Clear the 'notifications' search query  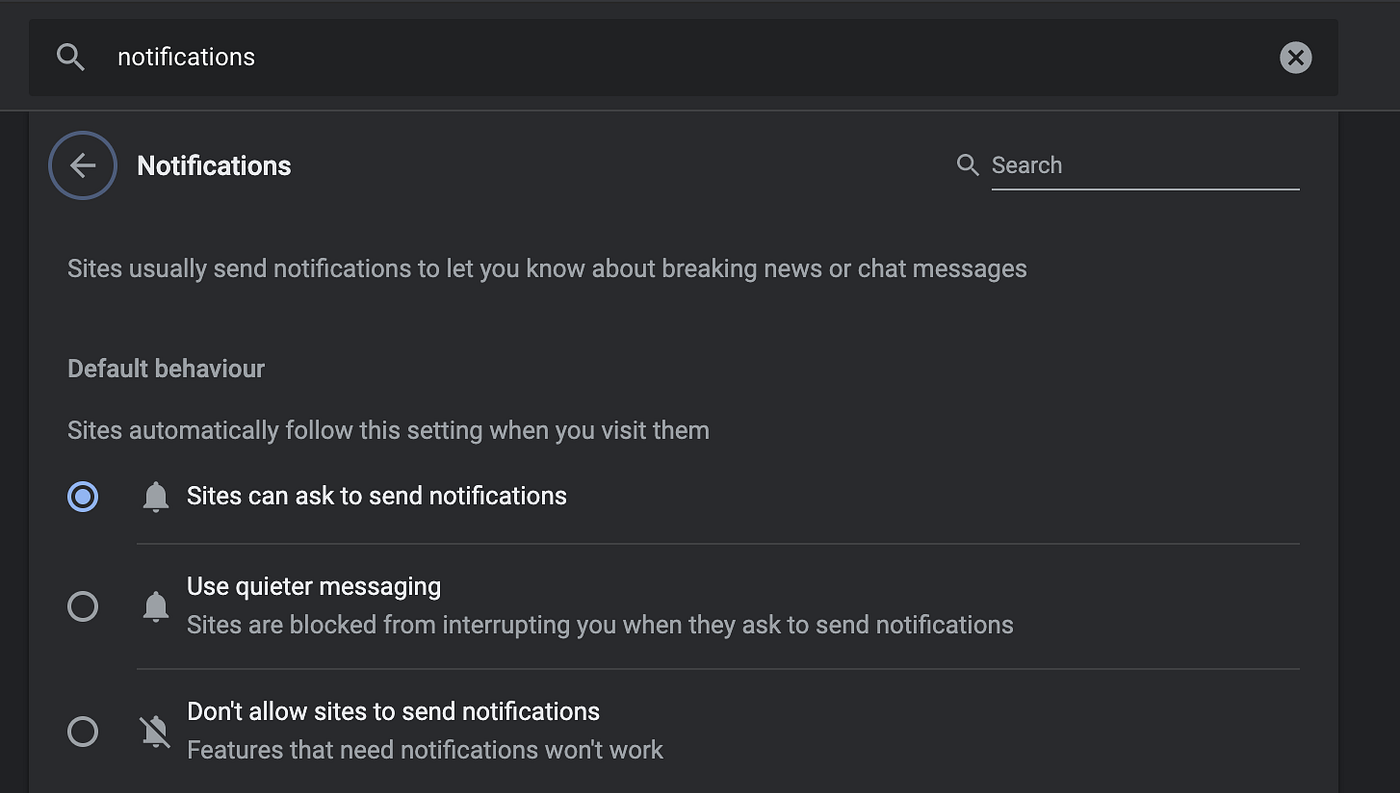1295,57
